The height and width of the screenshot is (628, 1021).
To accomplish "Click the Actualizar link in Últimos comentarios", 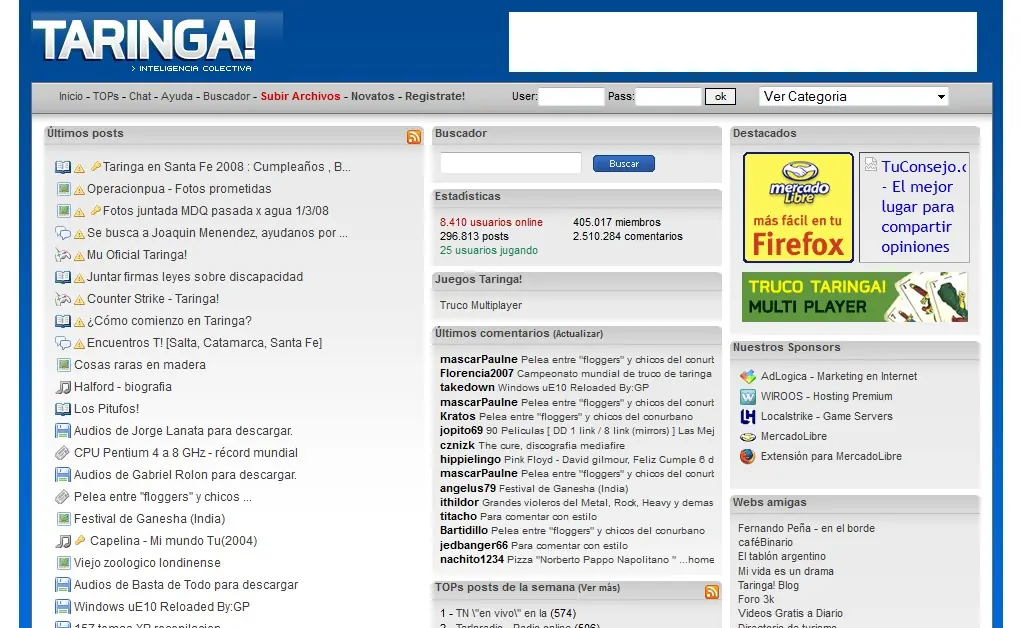I will click(x=578, y=334).
